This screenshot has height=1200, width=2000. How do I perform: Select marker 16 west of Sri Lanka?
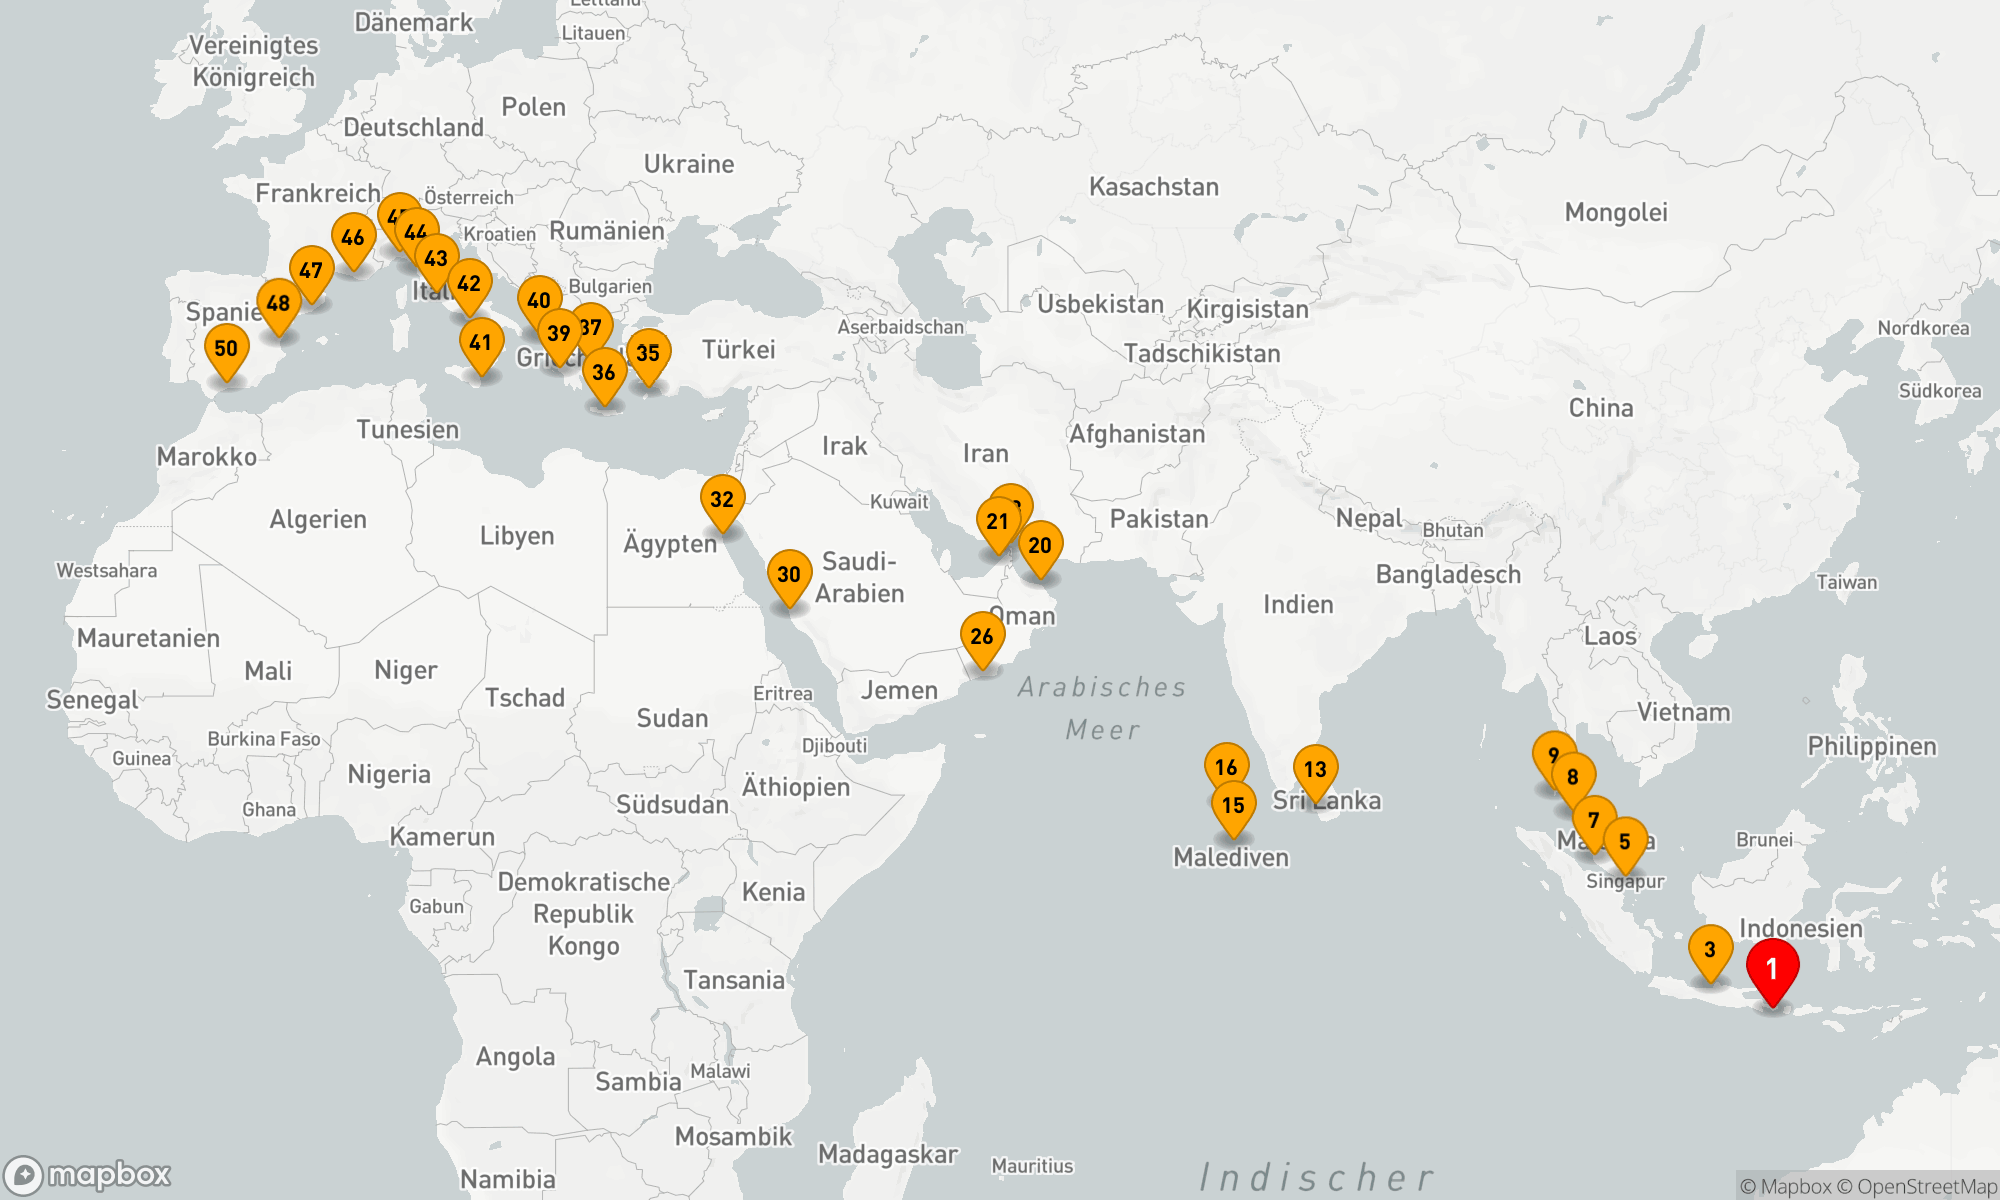click(1226, 766)
